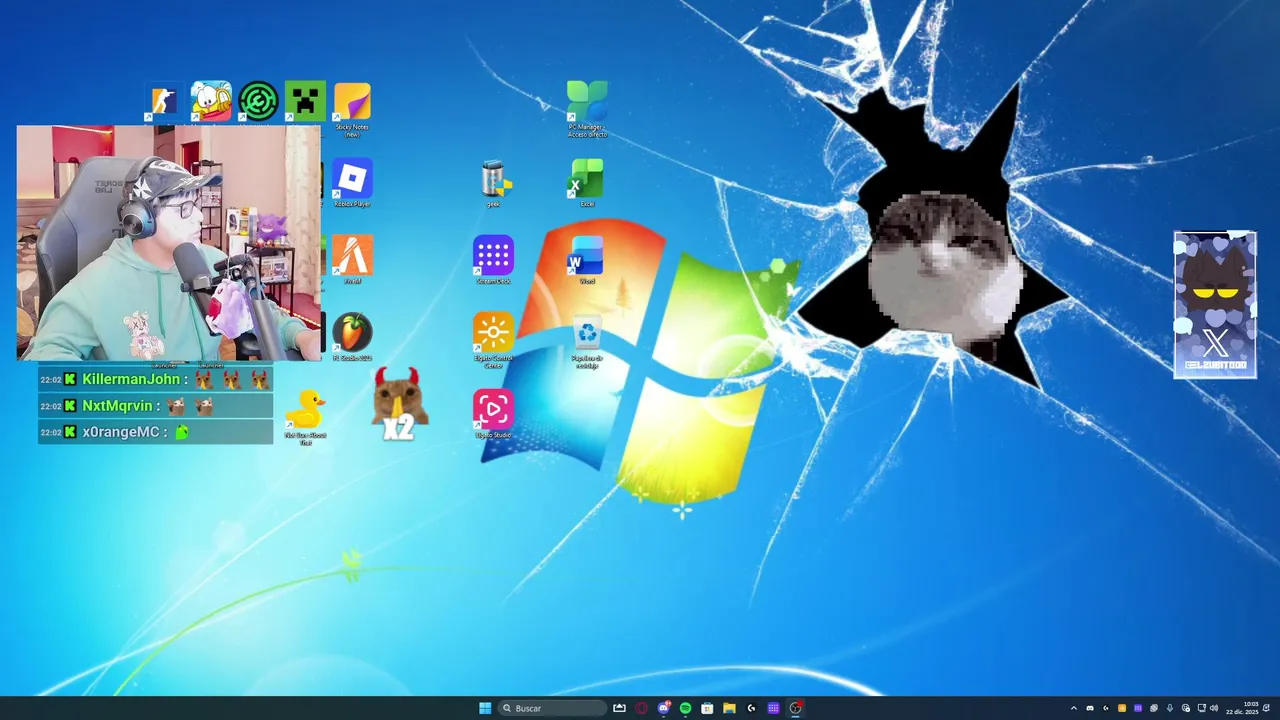Expand hidden system tray icons chevron
Viewport: 1280px width, 720px height.
click(1074, 708)
